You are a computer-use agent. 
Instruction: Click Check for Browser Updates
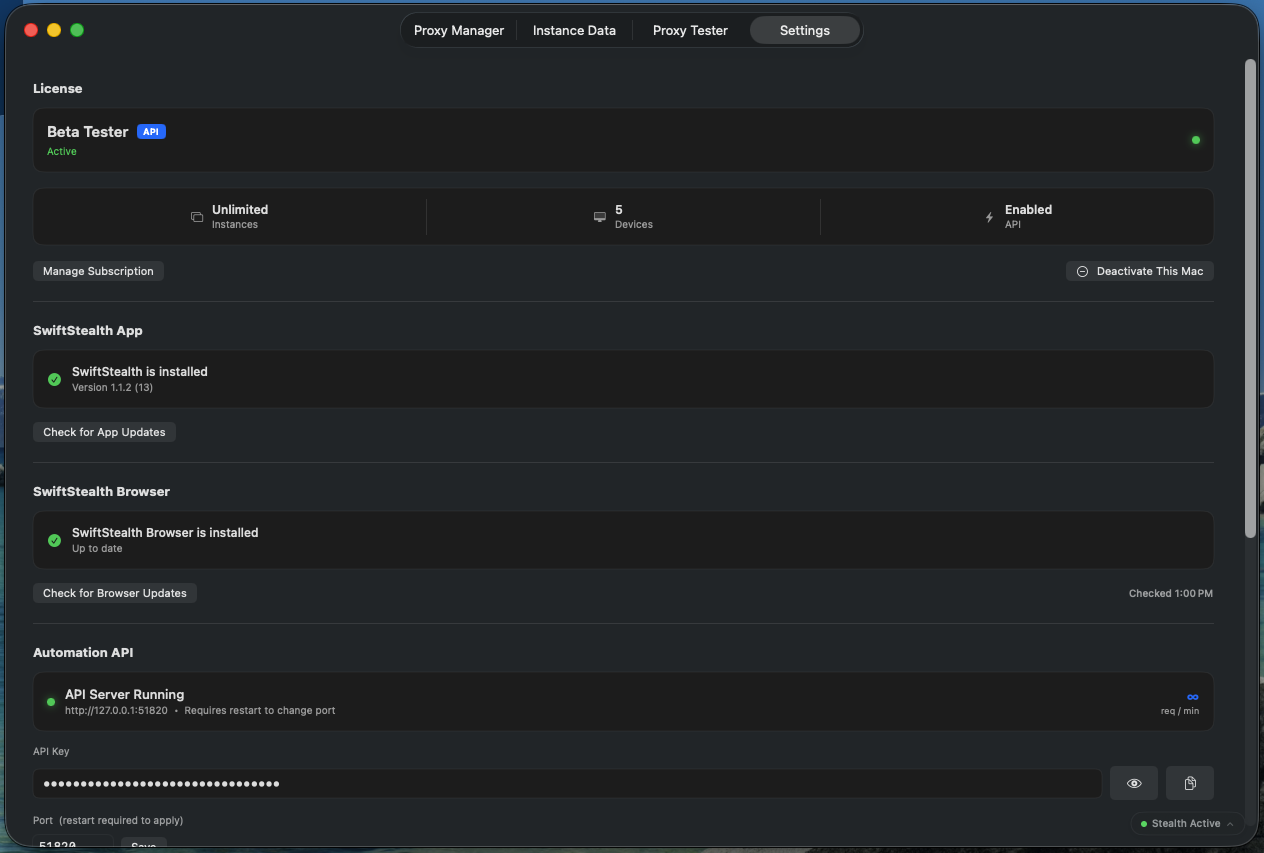pos(115,593)
